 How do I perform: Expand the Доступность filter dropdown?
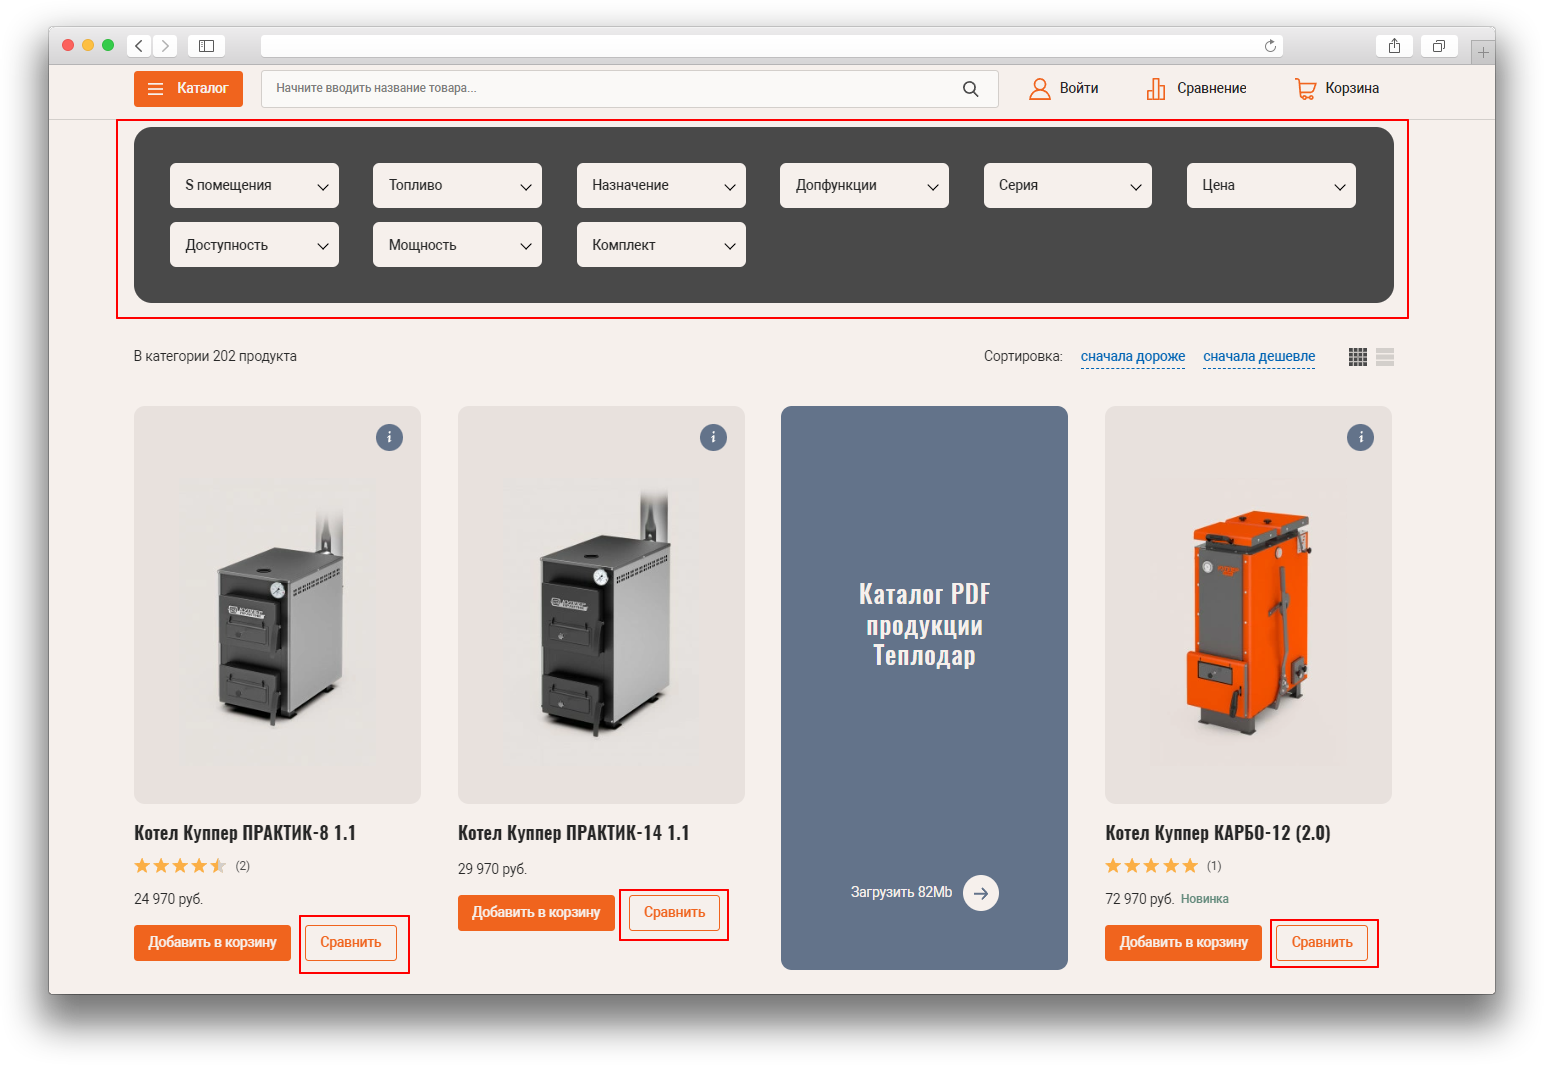tap(254, 245)
